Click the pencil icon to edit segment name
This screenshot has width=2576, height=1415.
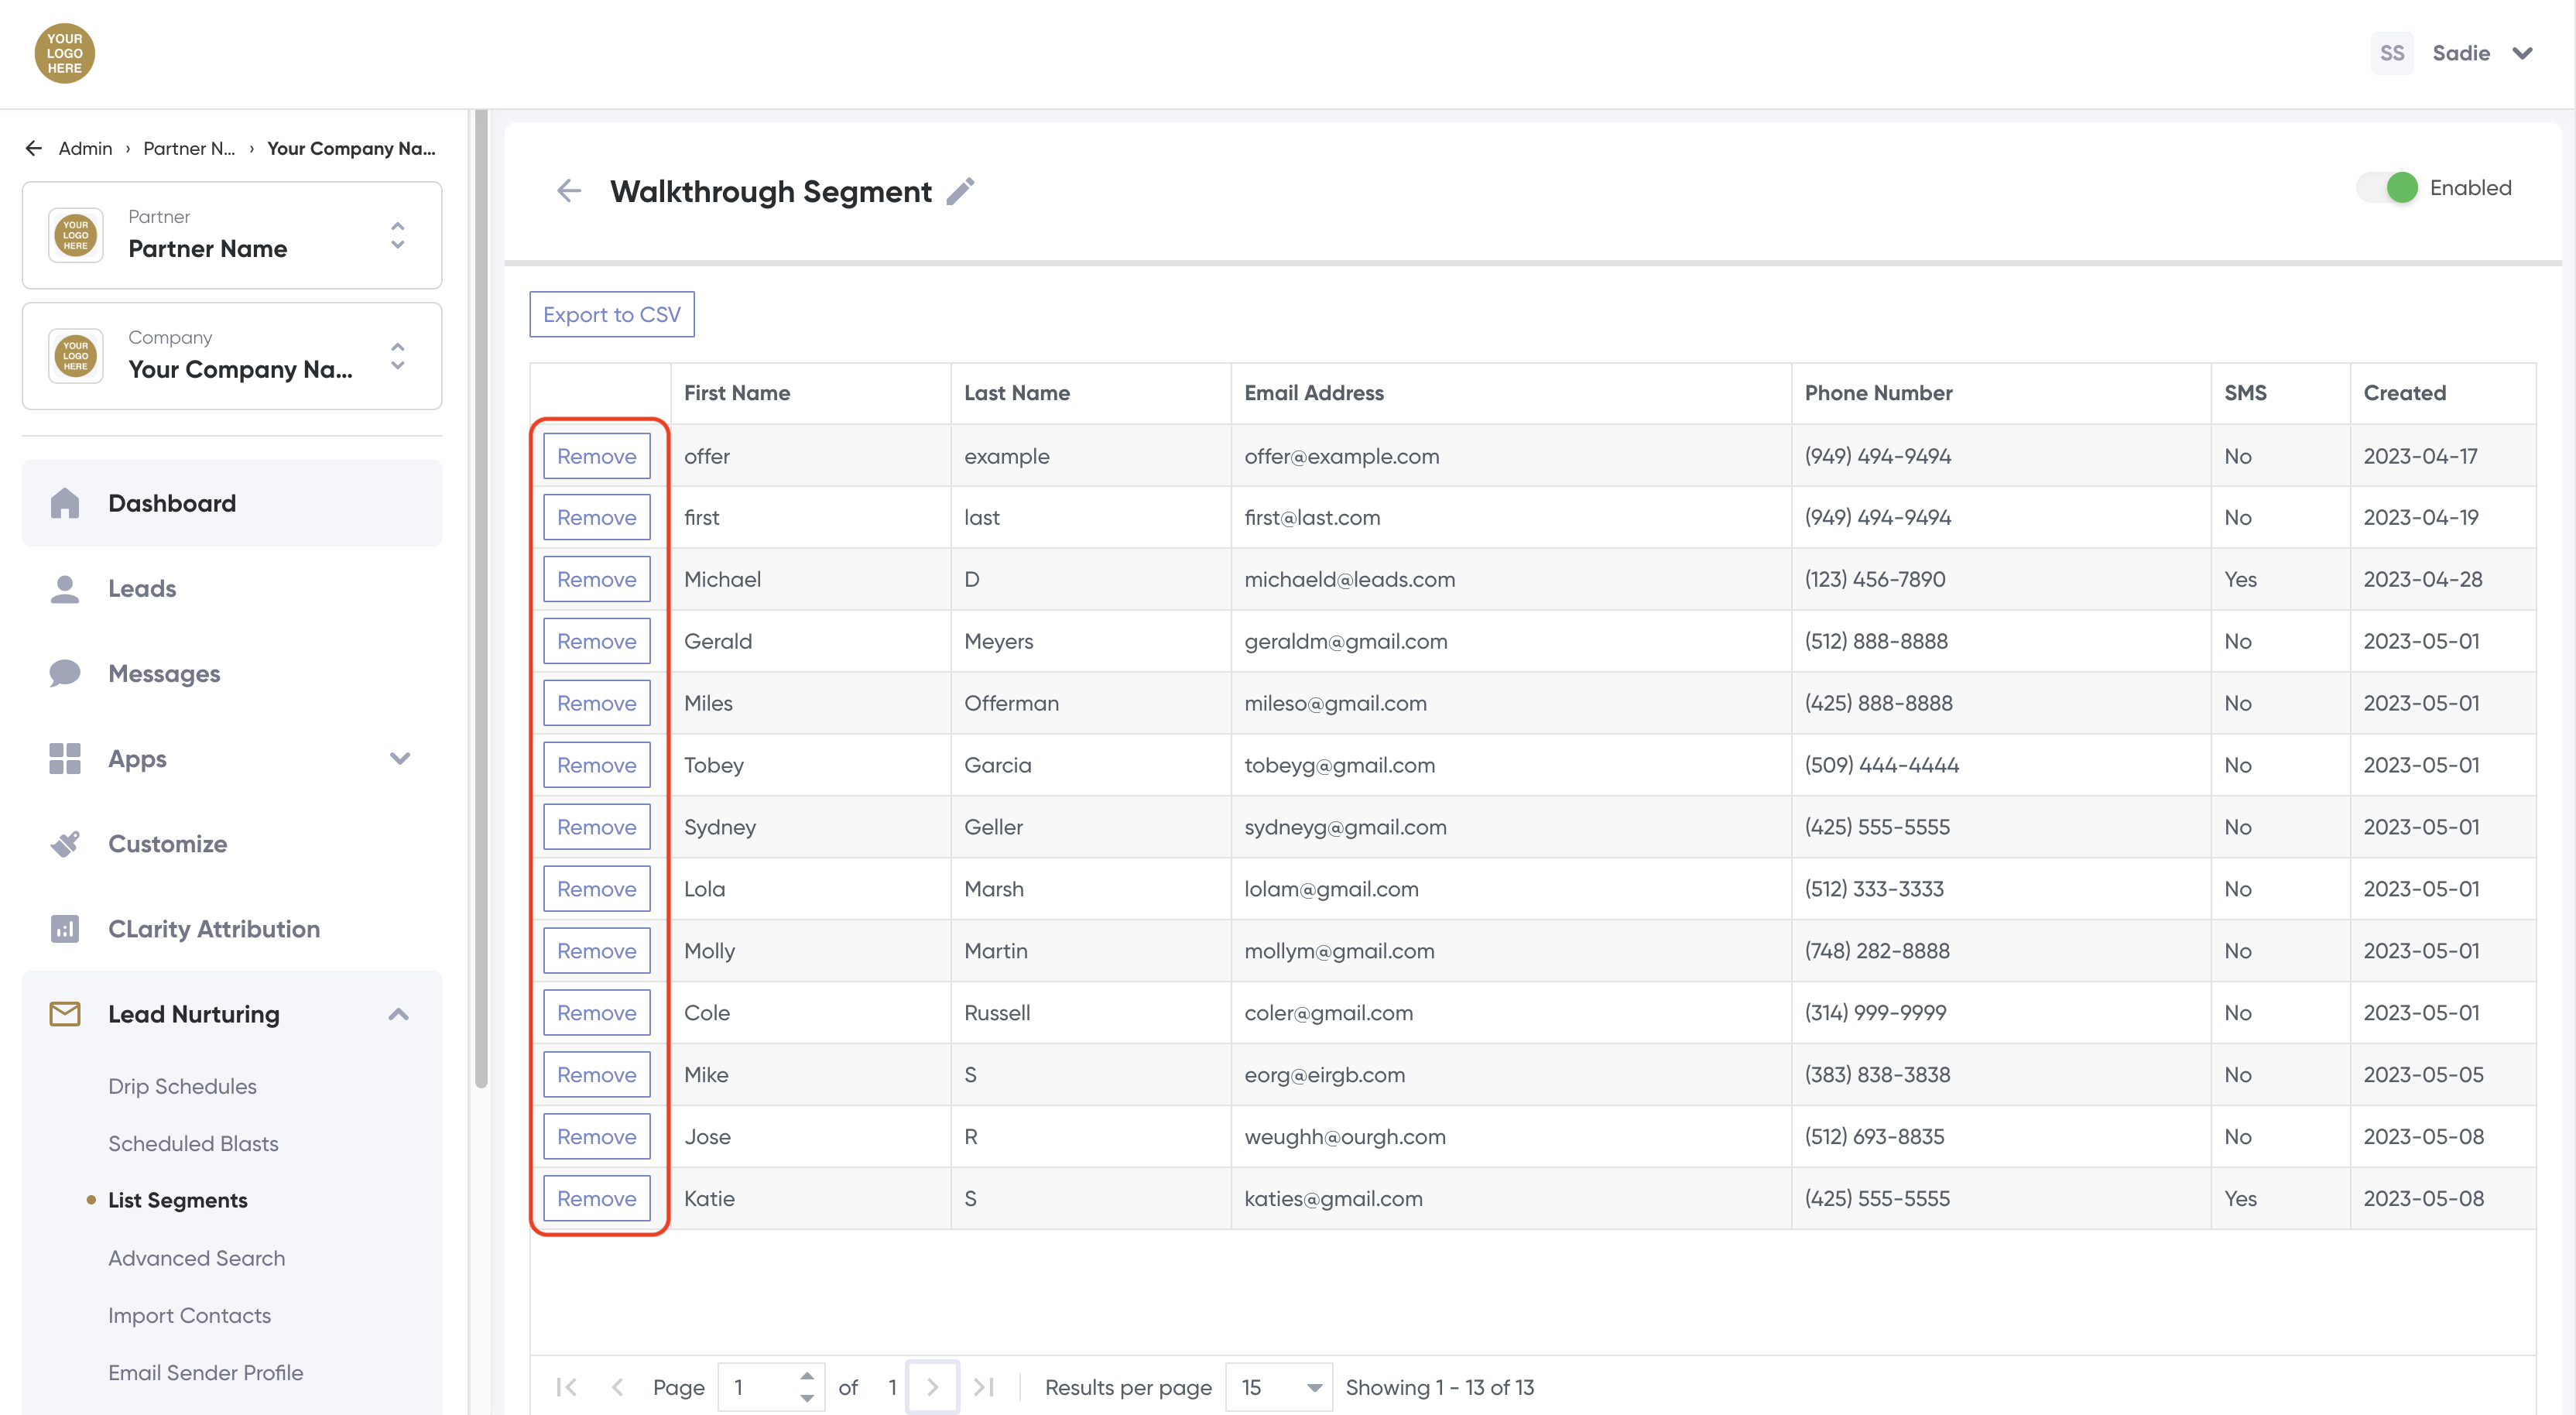point(960,191)
